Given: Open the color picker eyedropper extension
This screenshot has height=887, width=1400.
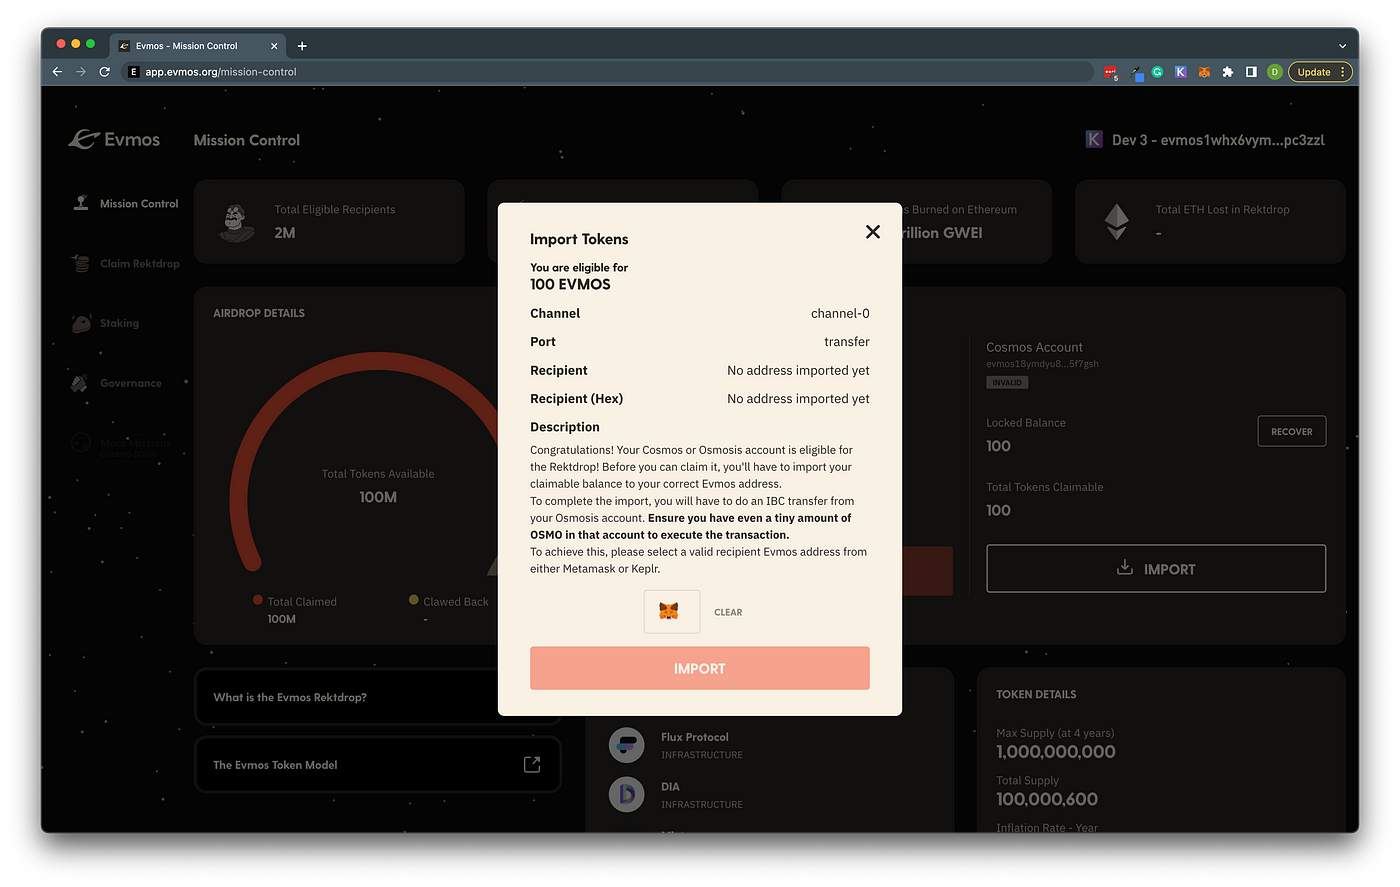Looking at the screenshot, I should point(1136,72).
